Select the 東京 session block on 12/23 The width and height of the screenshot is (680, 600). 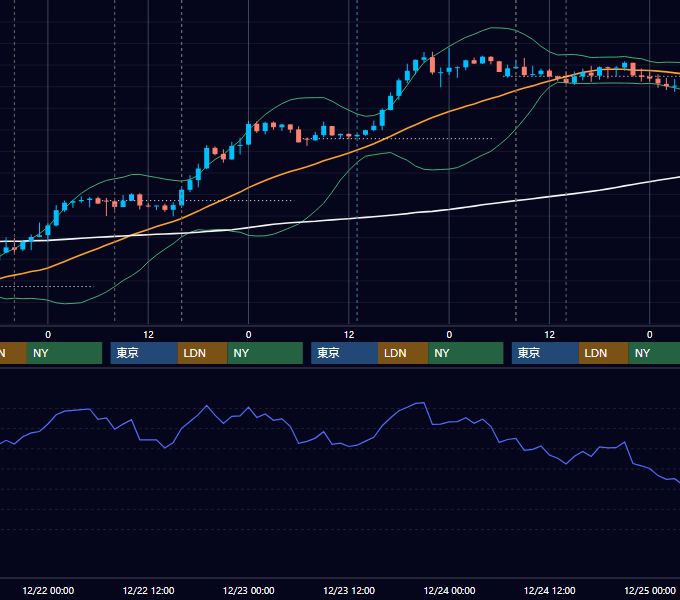[344, 353]
